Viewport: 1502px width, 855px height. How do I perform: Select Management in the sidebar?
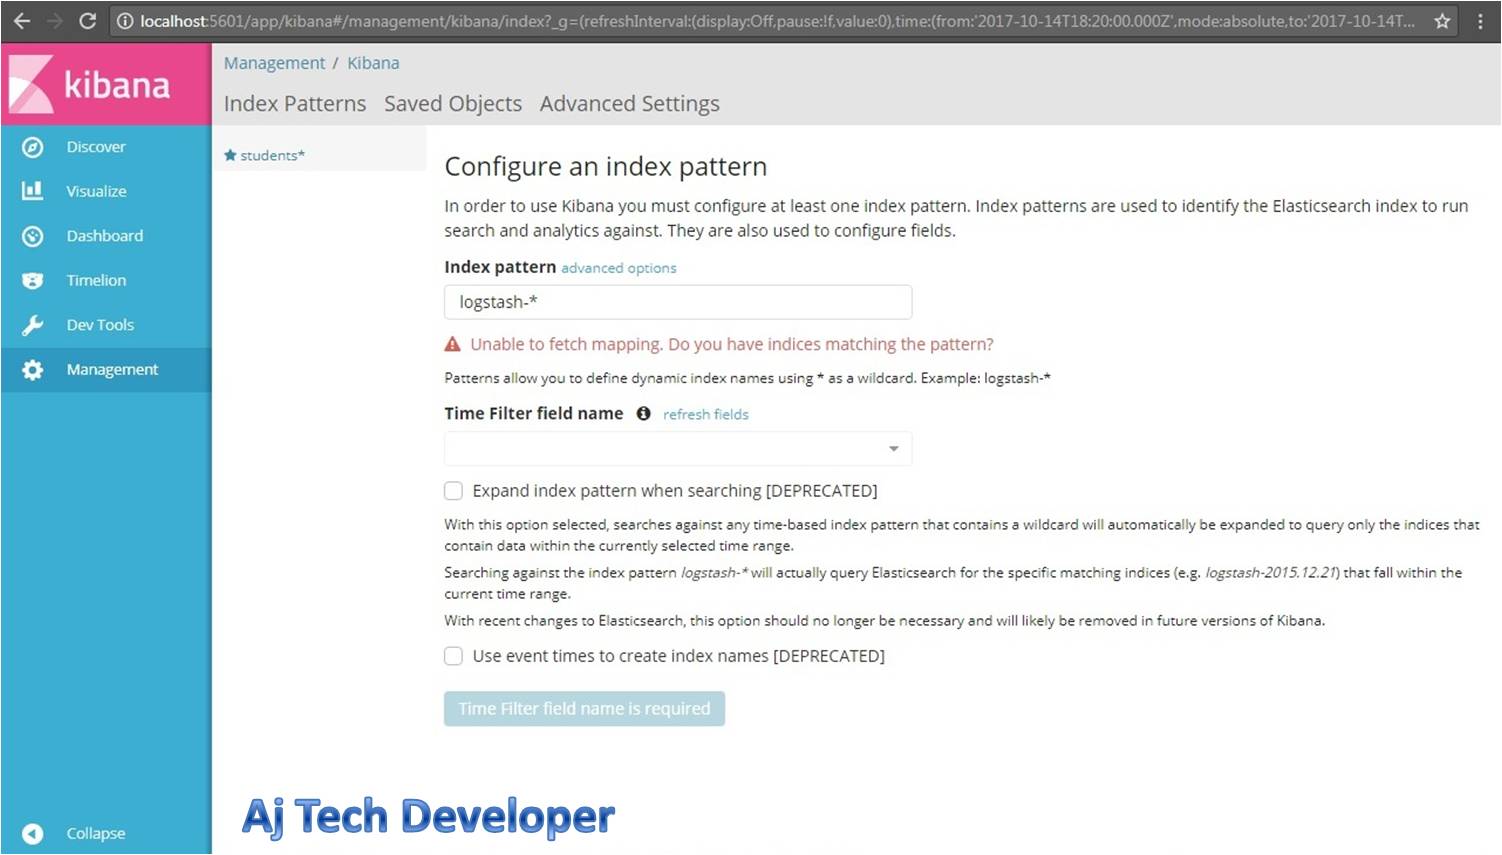coord(112,370)
